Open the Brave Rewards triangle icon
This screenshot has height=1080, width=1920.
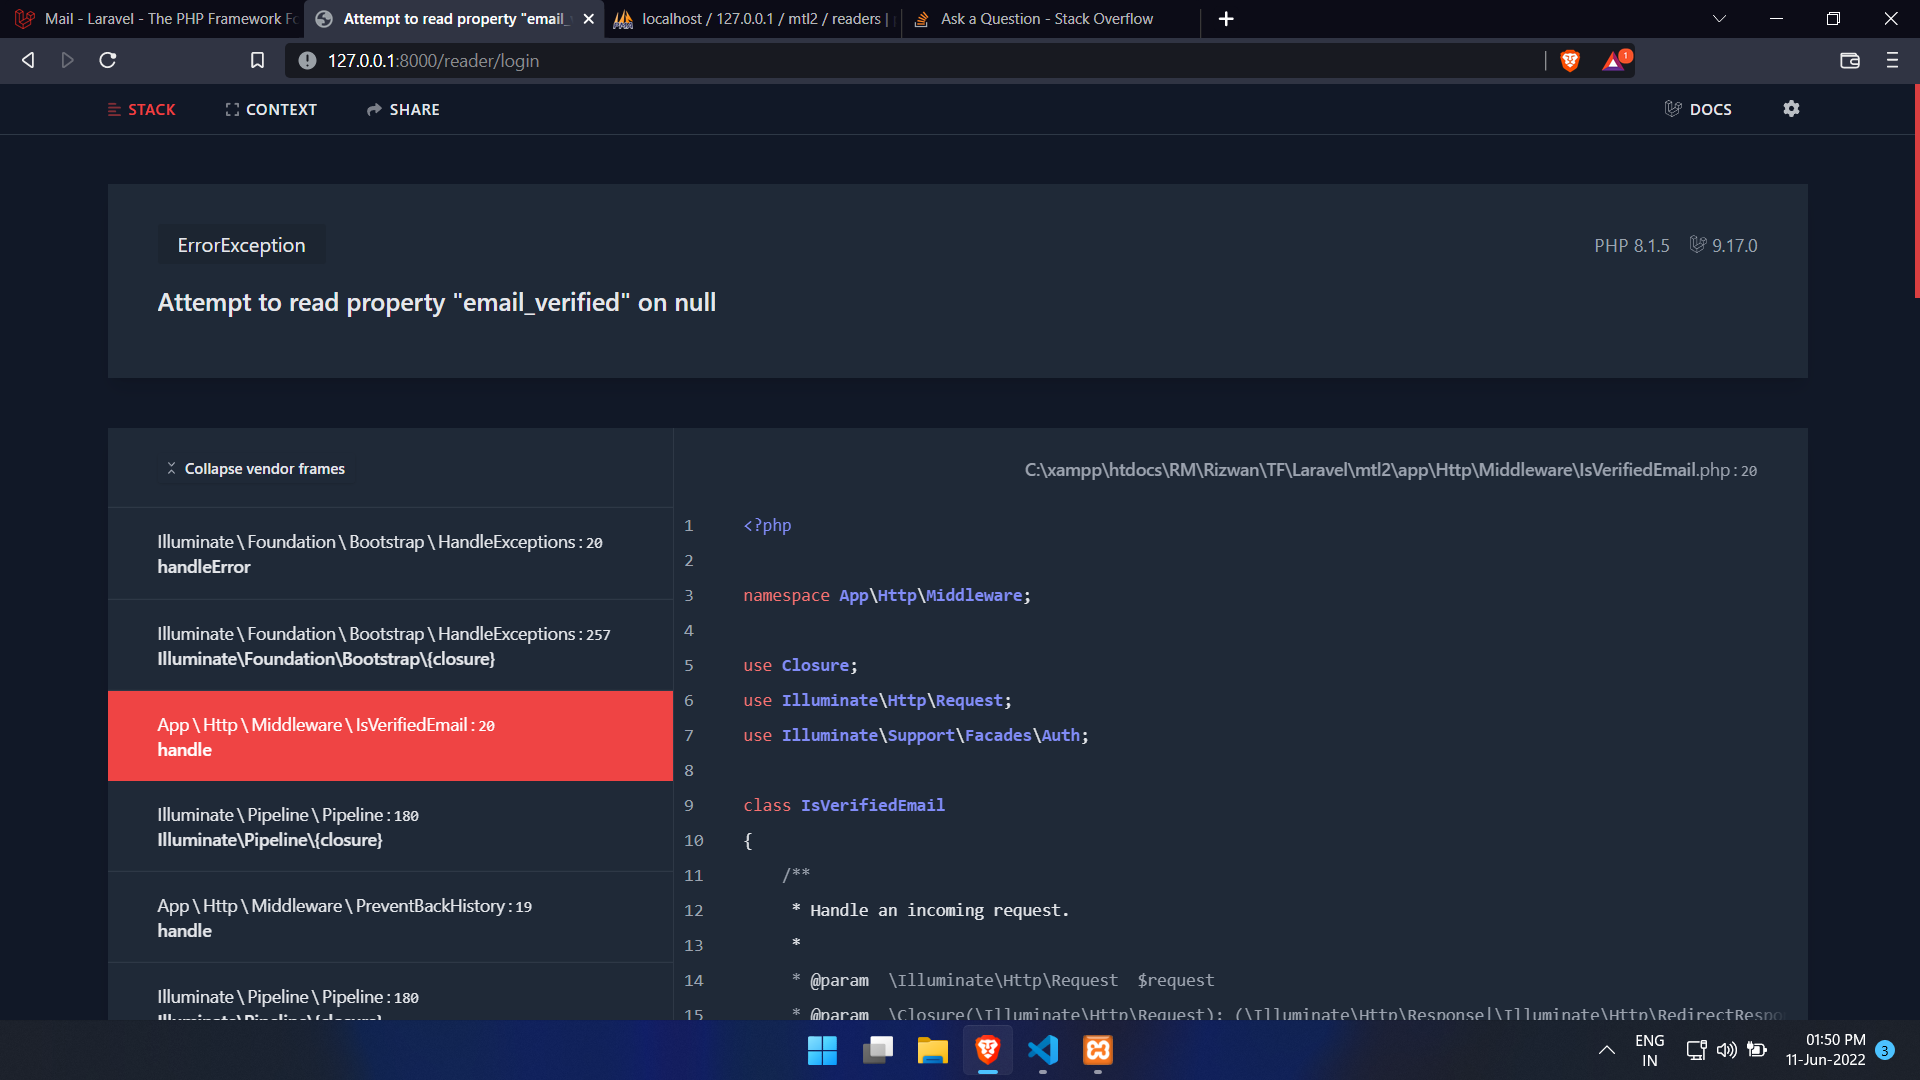pos(1616,61)
